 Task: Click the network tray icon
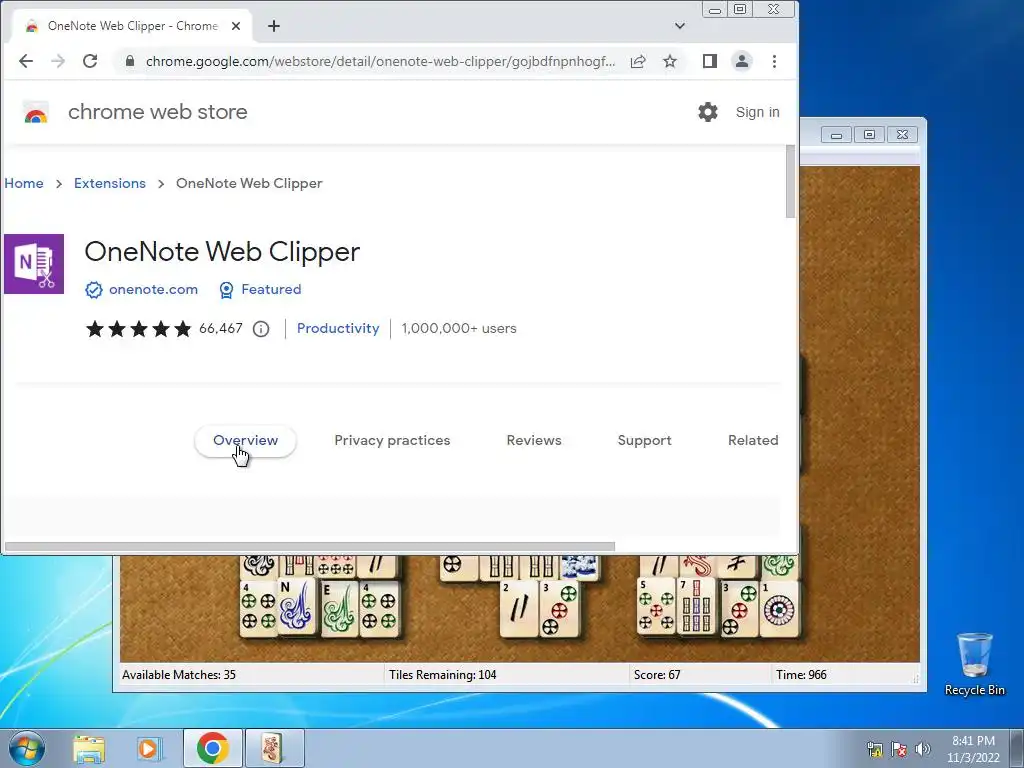tap(874, 749)
